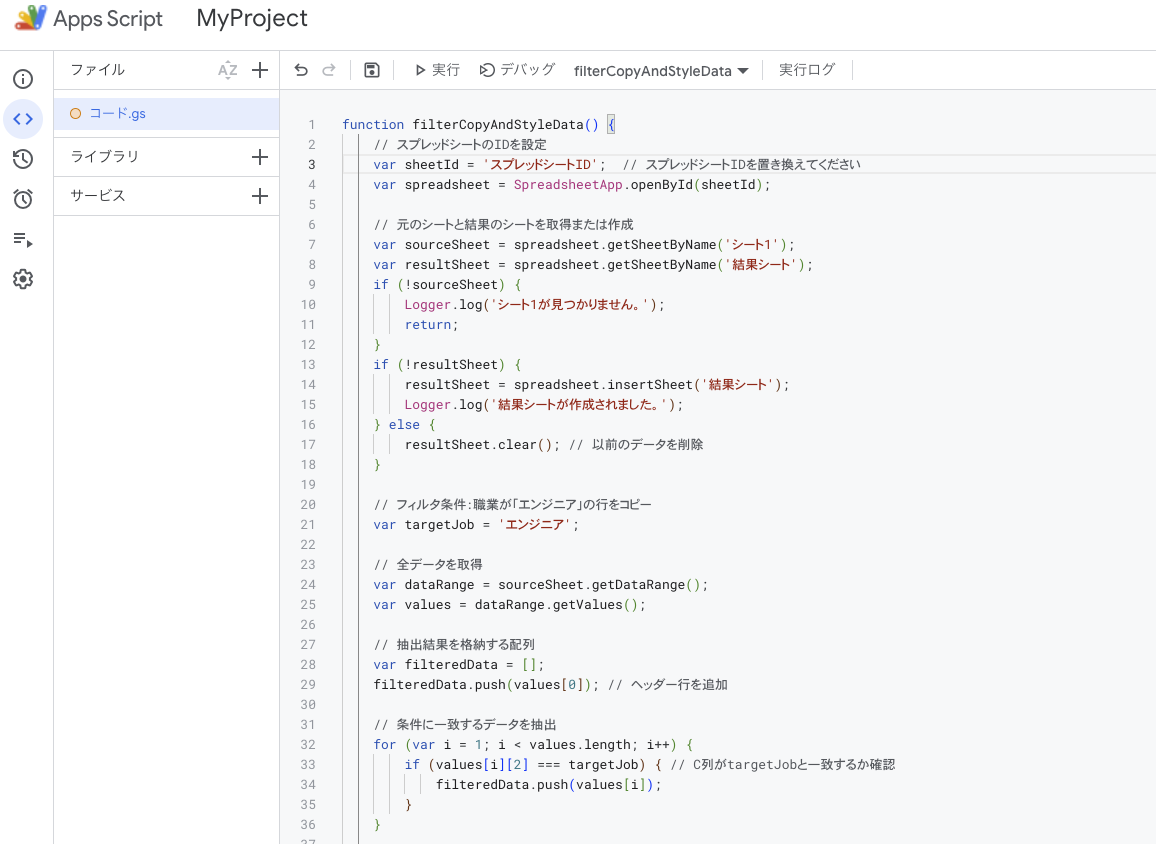Add a library with plus icon
The height and width of the screenshot is (844, 1156).
[x=260, y=156]
